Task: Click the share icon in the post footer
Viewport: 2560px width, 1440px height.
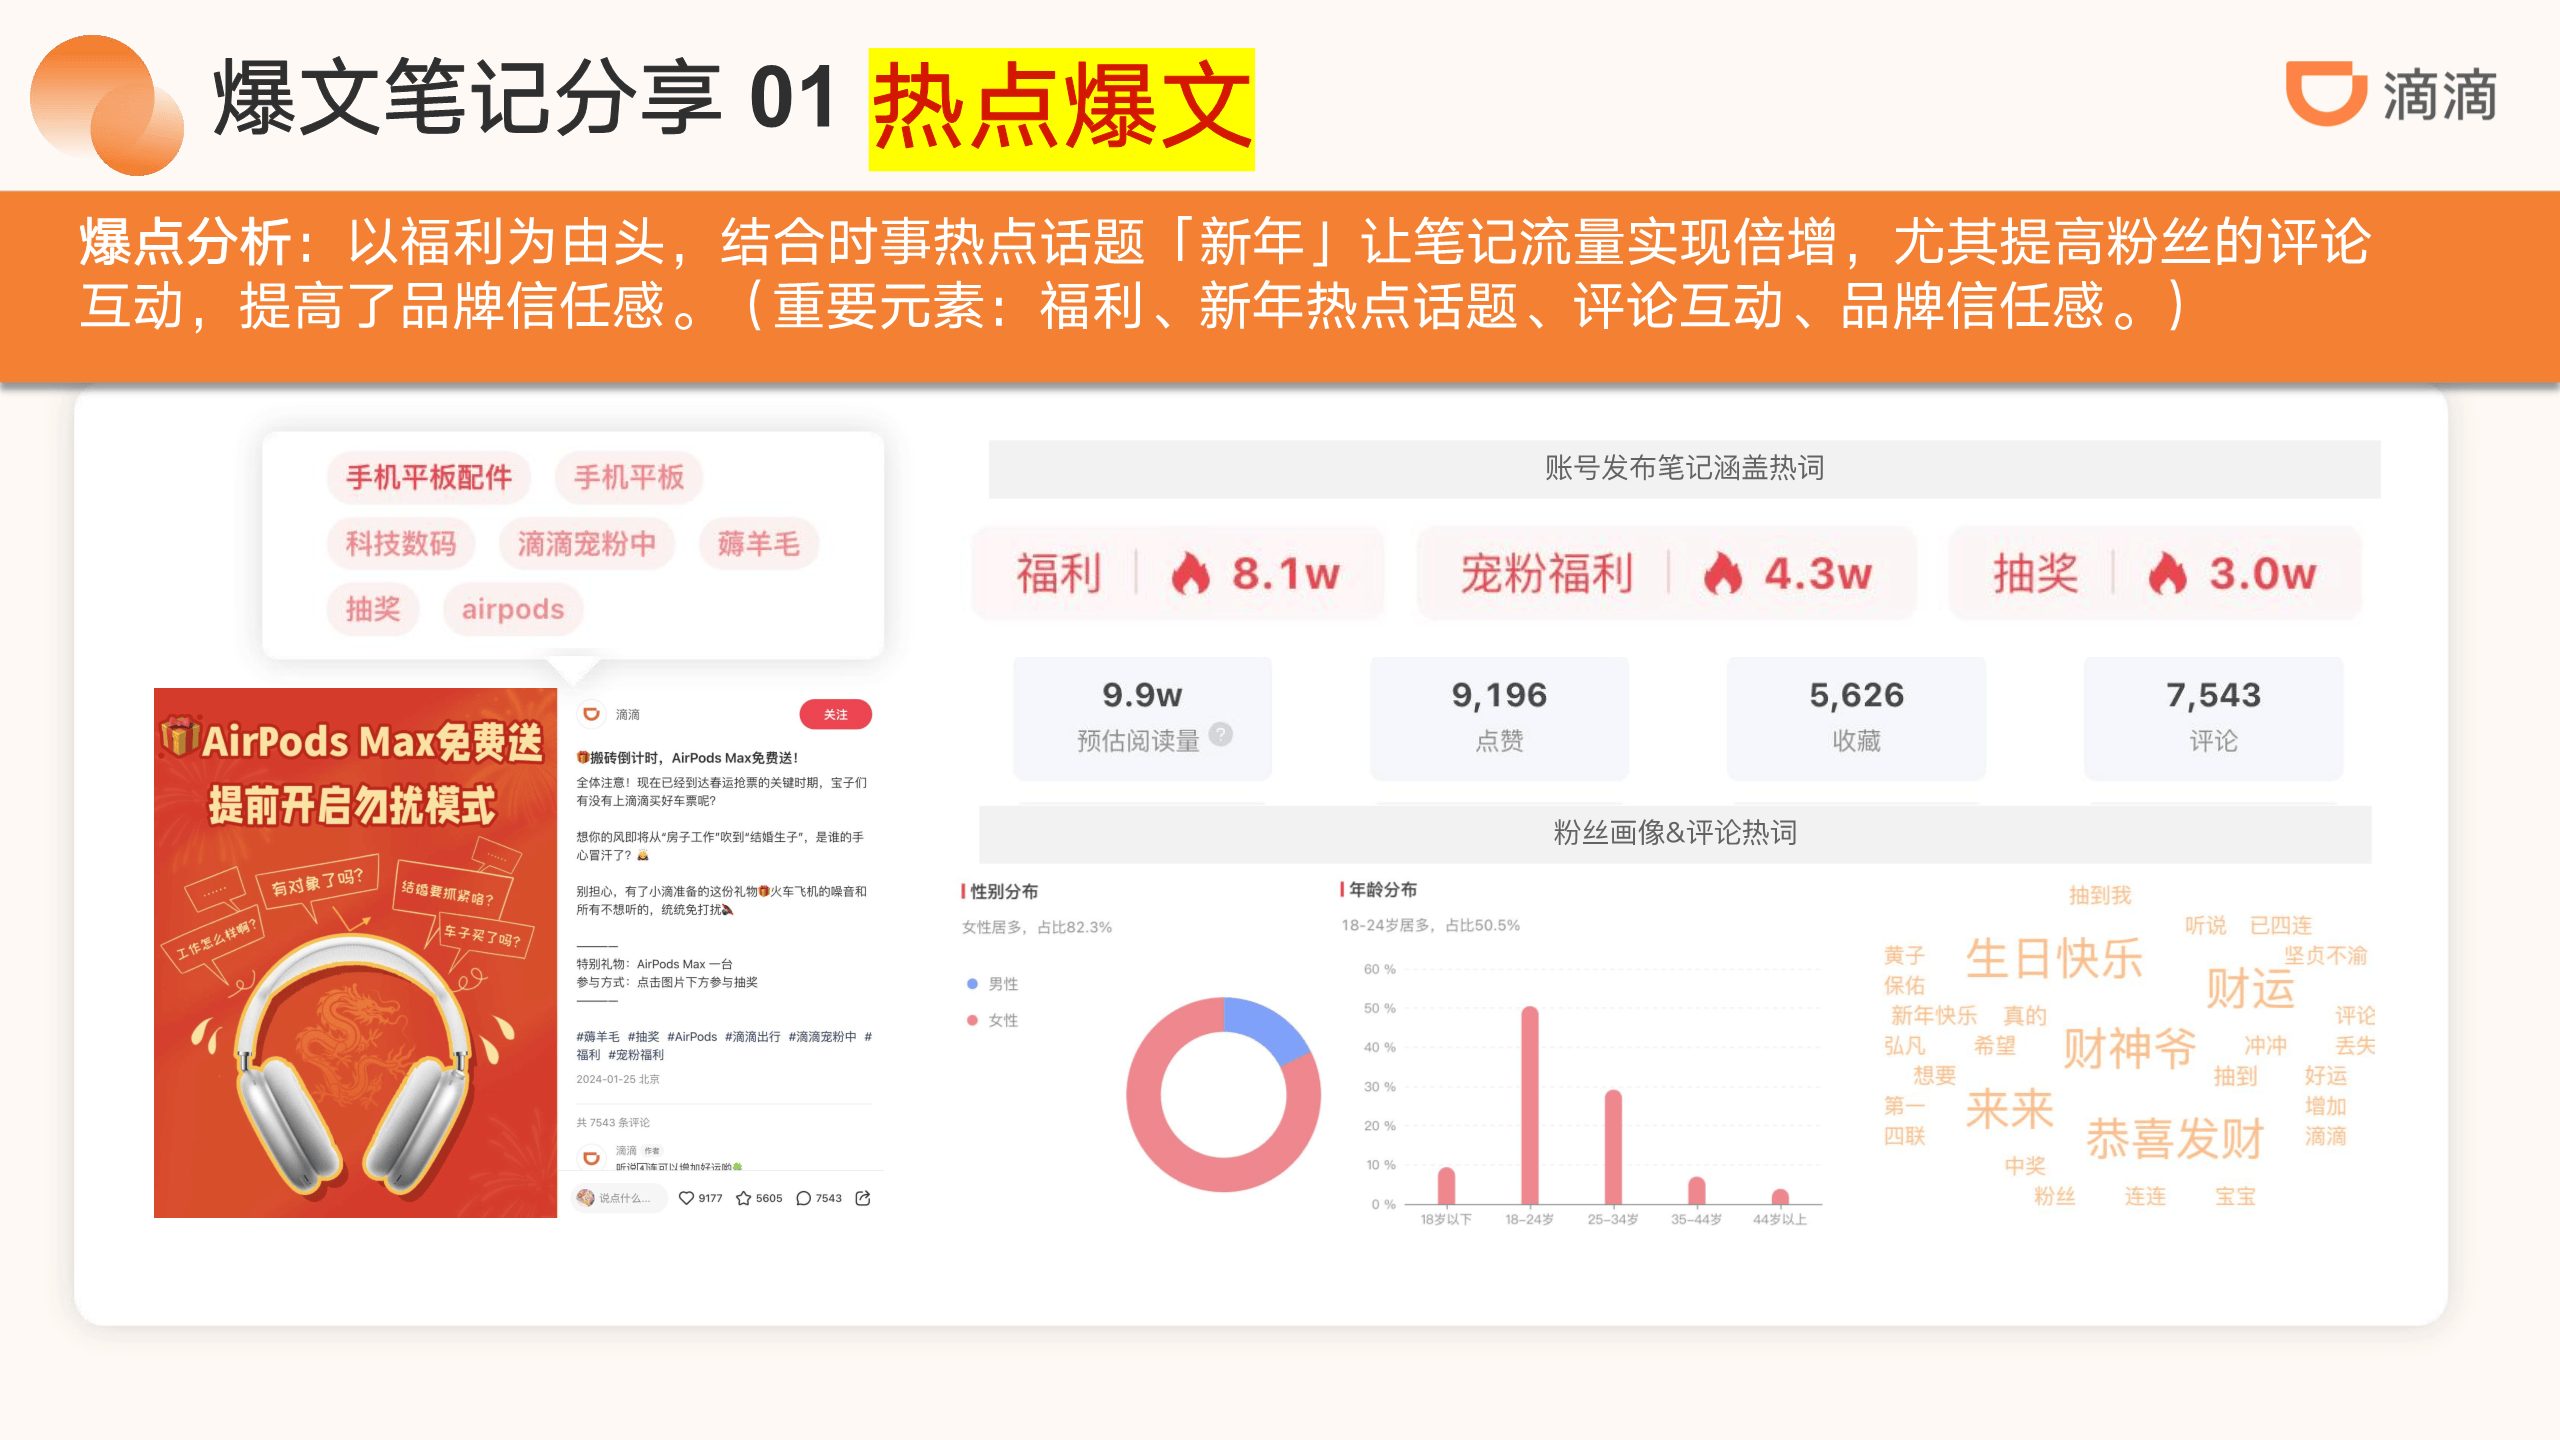Action: [863, 1198]
